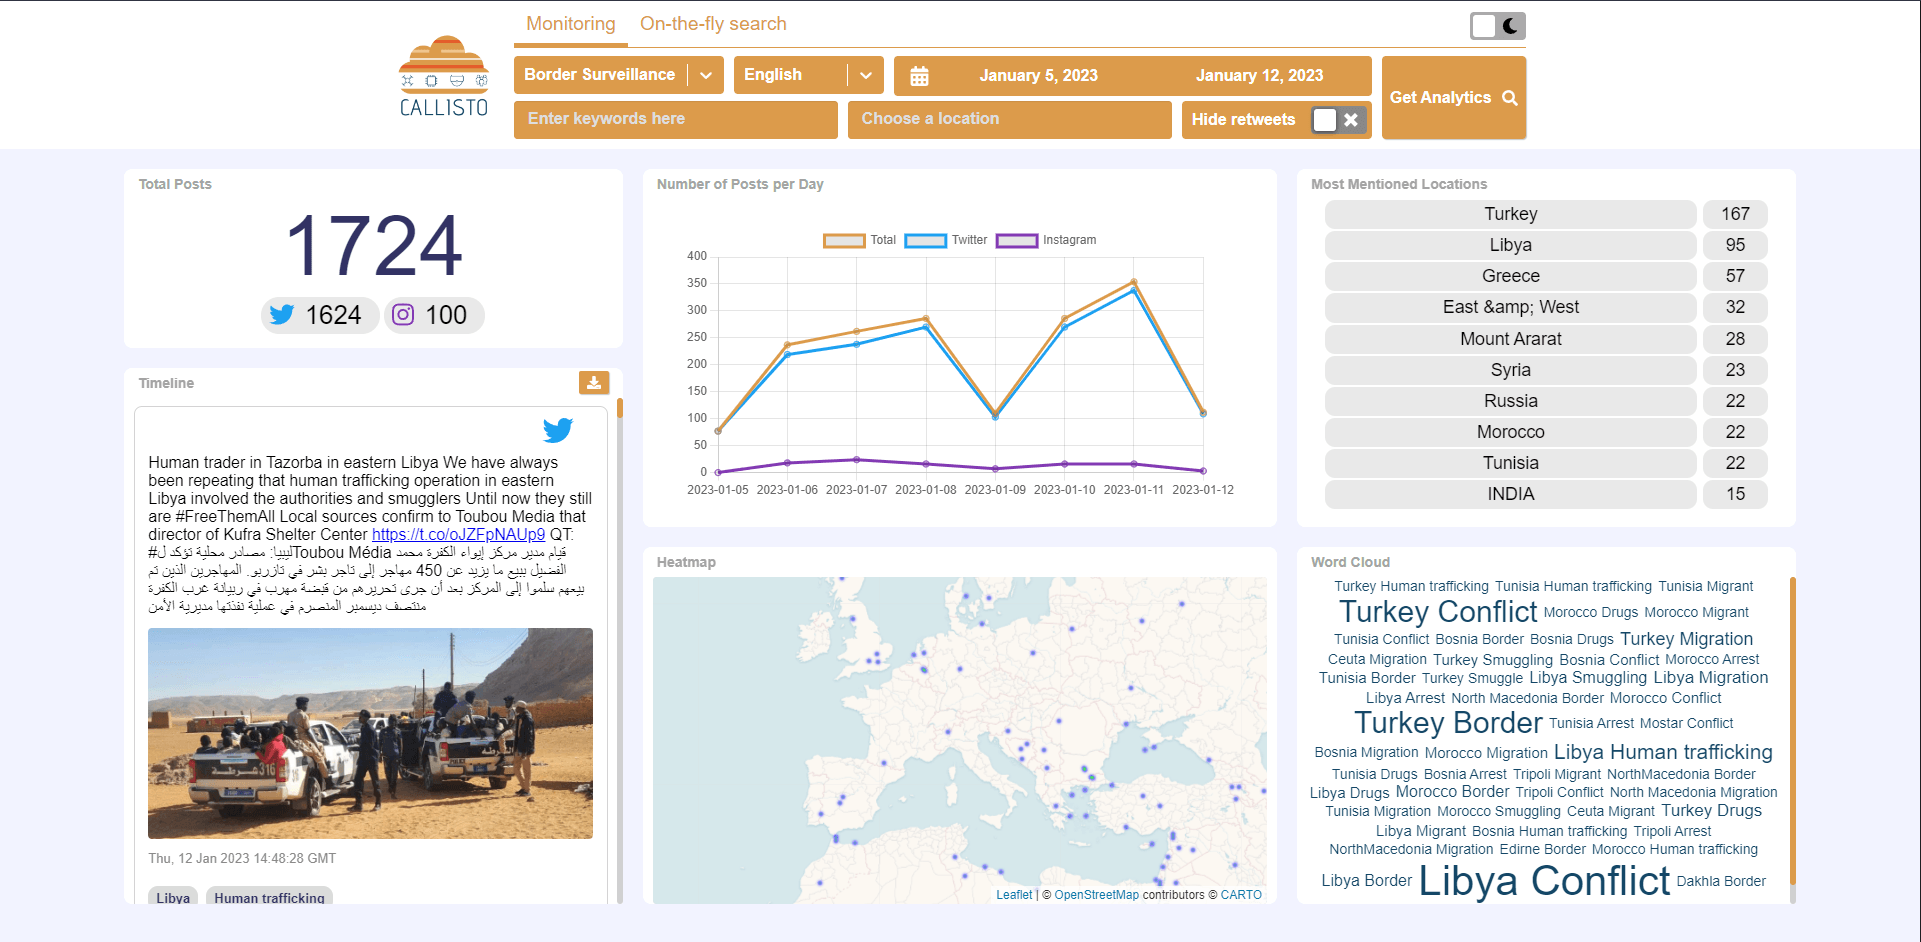Click the Callisto logo
Screen dimensions: 1921x942
(x=444, y=77)
